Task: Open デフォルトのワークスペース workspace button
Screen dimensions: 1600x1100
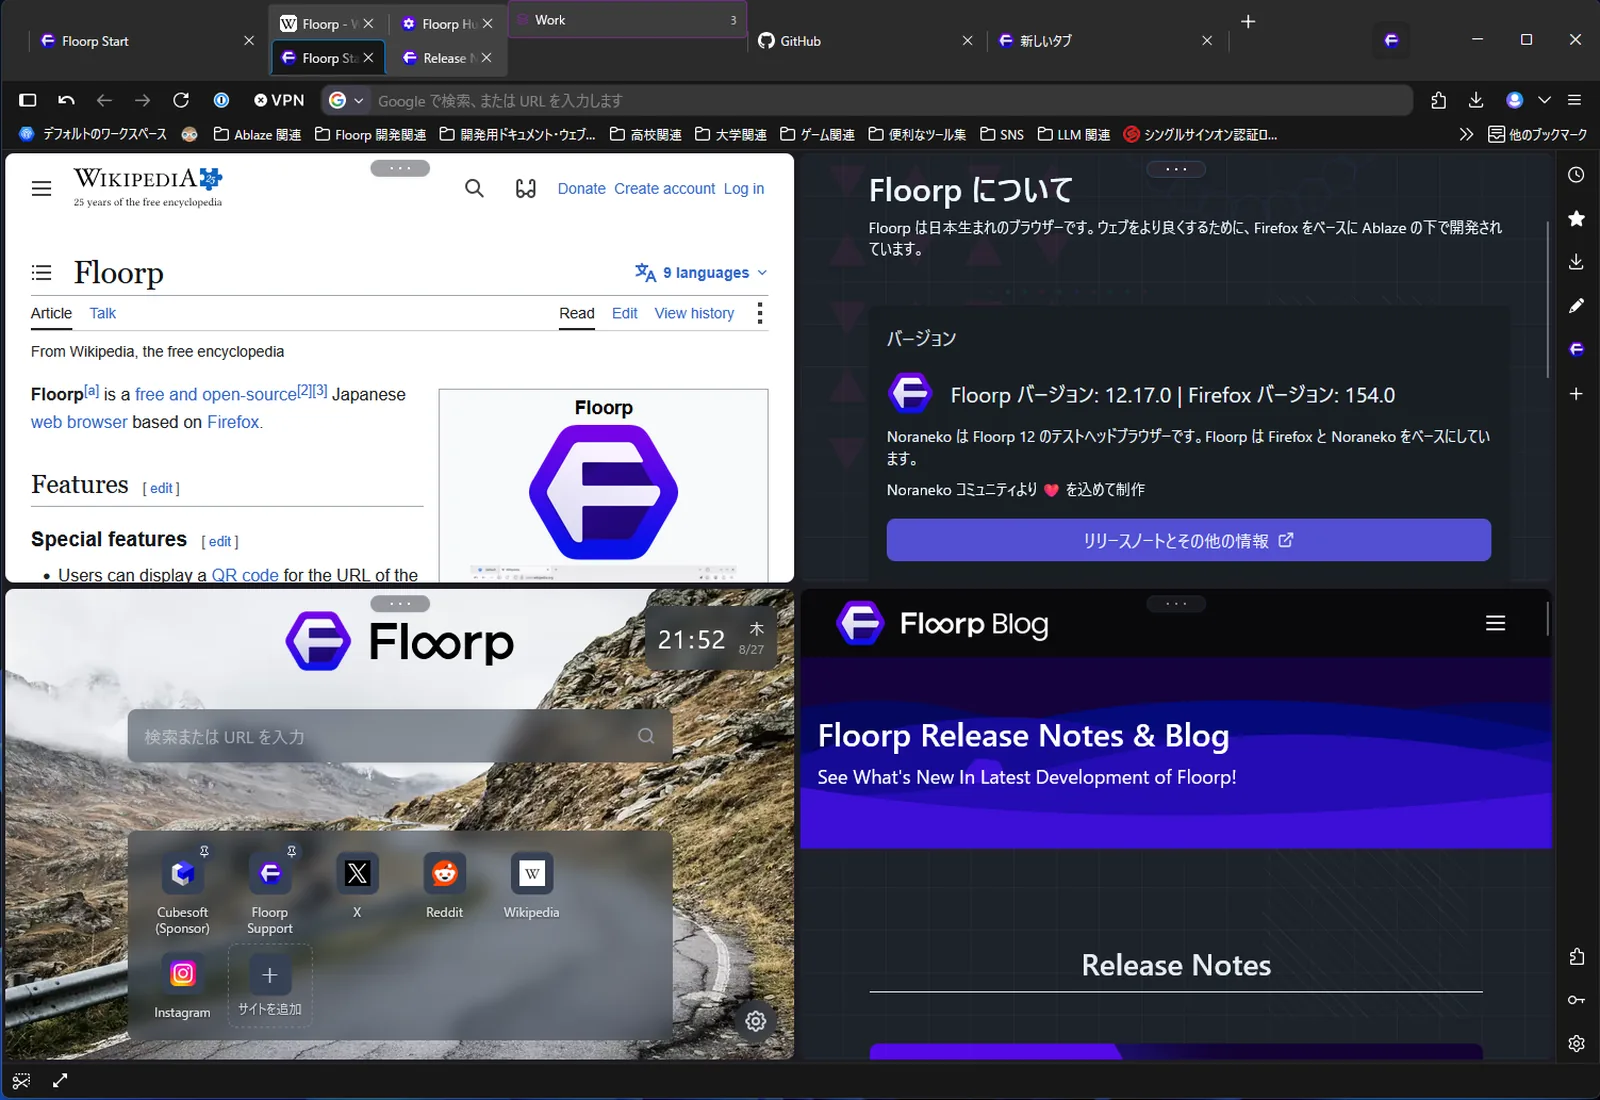Action: 93,134
